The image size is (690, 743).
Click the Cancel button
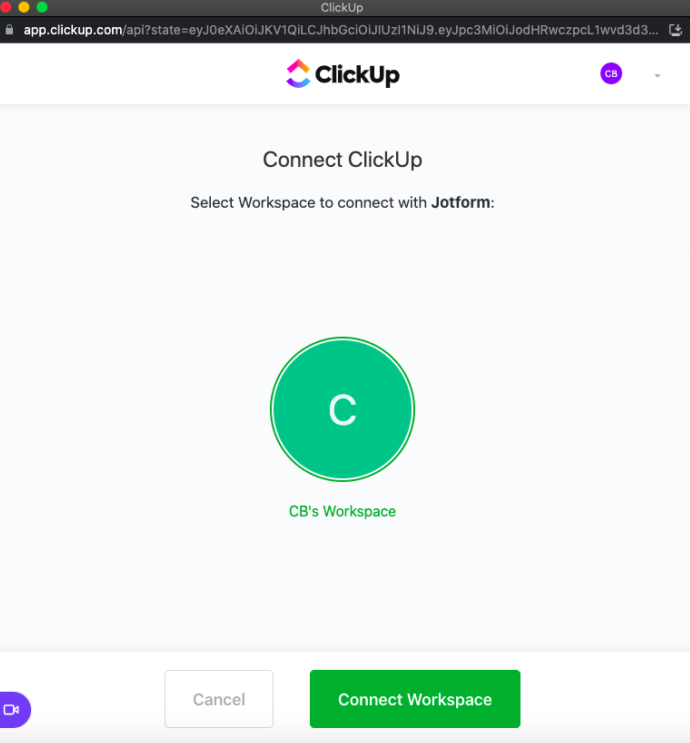click(219, 699)
